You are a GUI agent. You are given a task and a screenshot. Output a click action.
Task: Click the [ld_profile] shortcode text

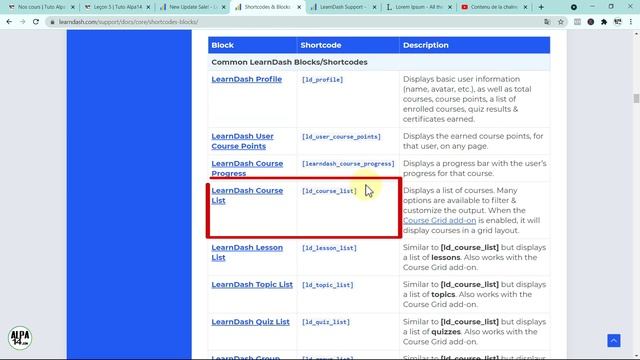click(x=322, y=80)
